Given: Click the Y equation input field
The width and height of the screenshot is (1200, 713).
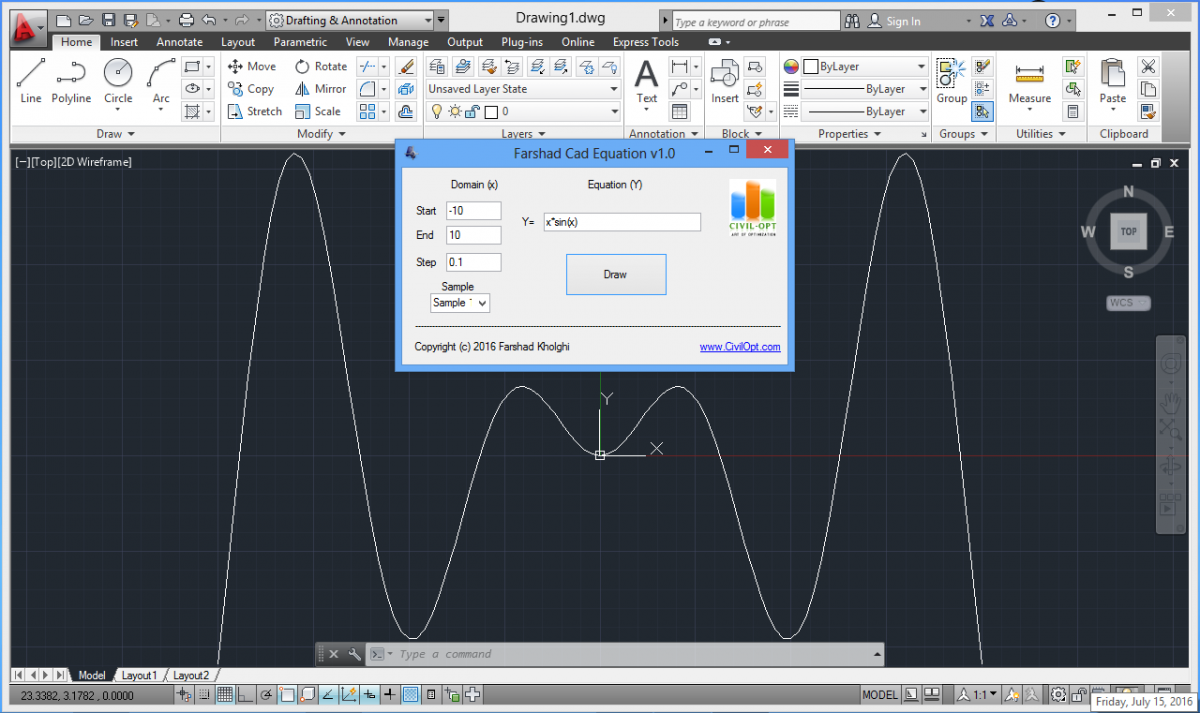Looking at the screenshot, I should [621, 222].
